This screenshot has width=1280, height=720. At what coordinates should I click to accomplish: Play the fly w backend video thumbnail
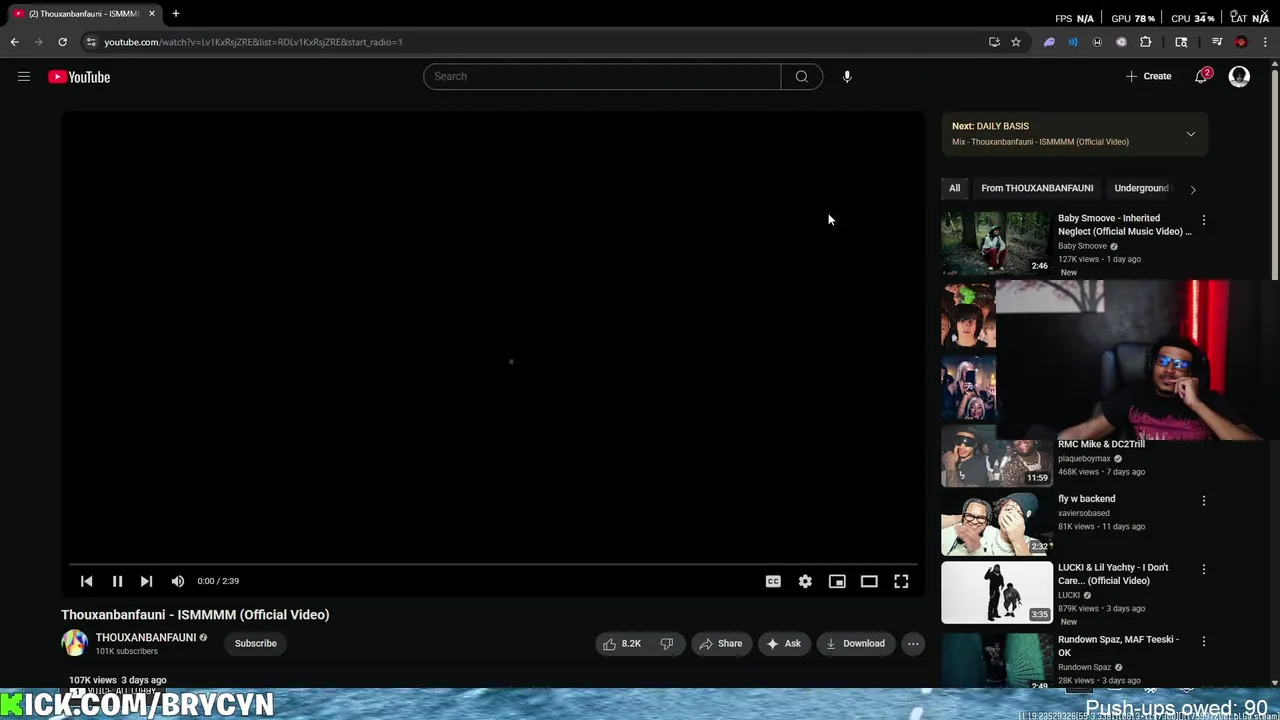[996, 523]
